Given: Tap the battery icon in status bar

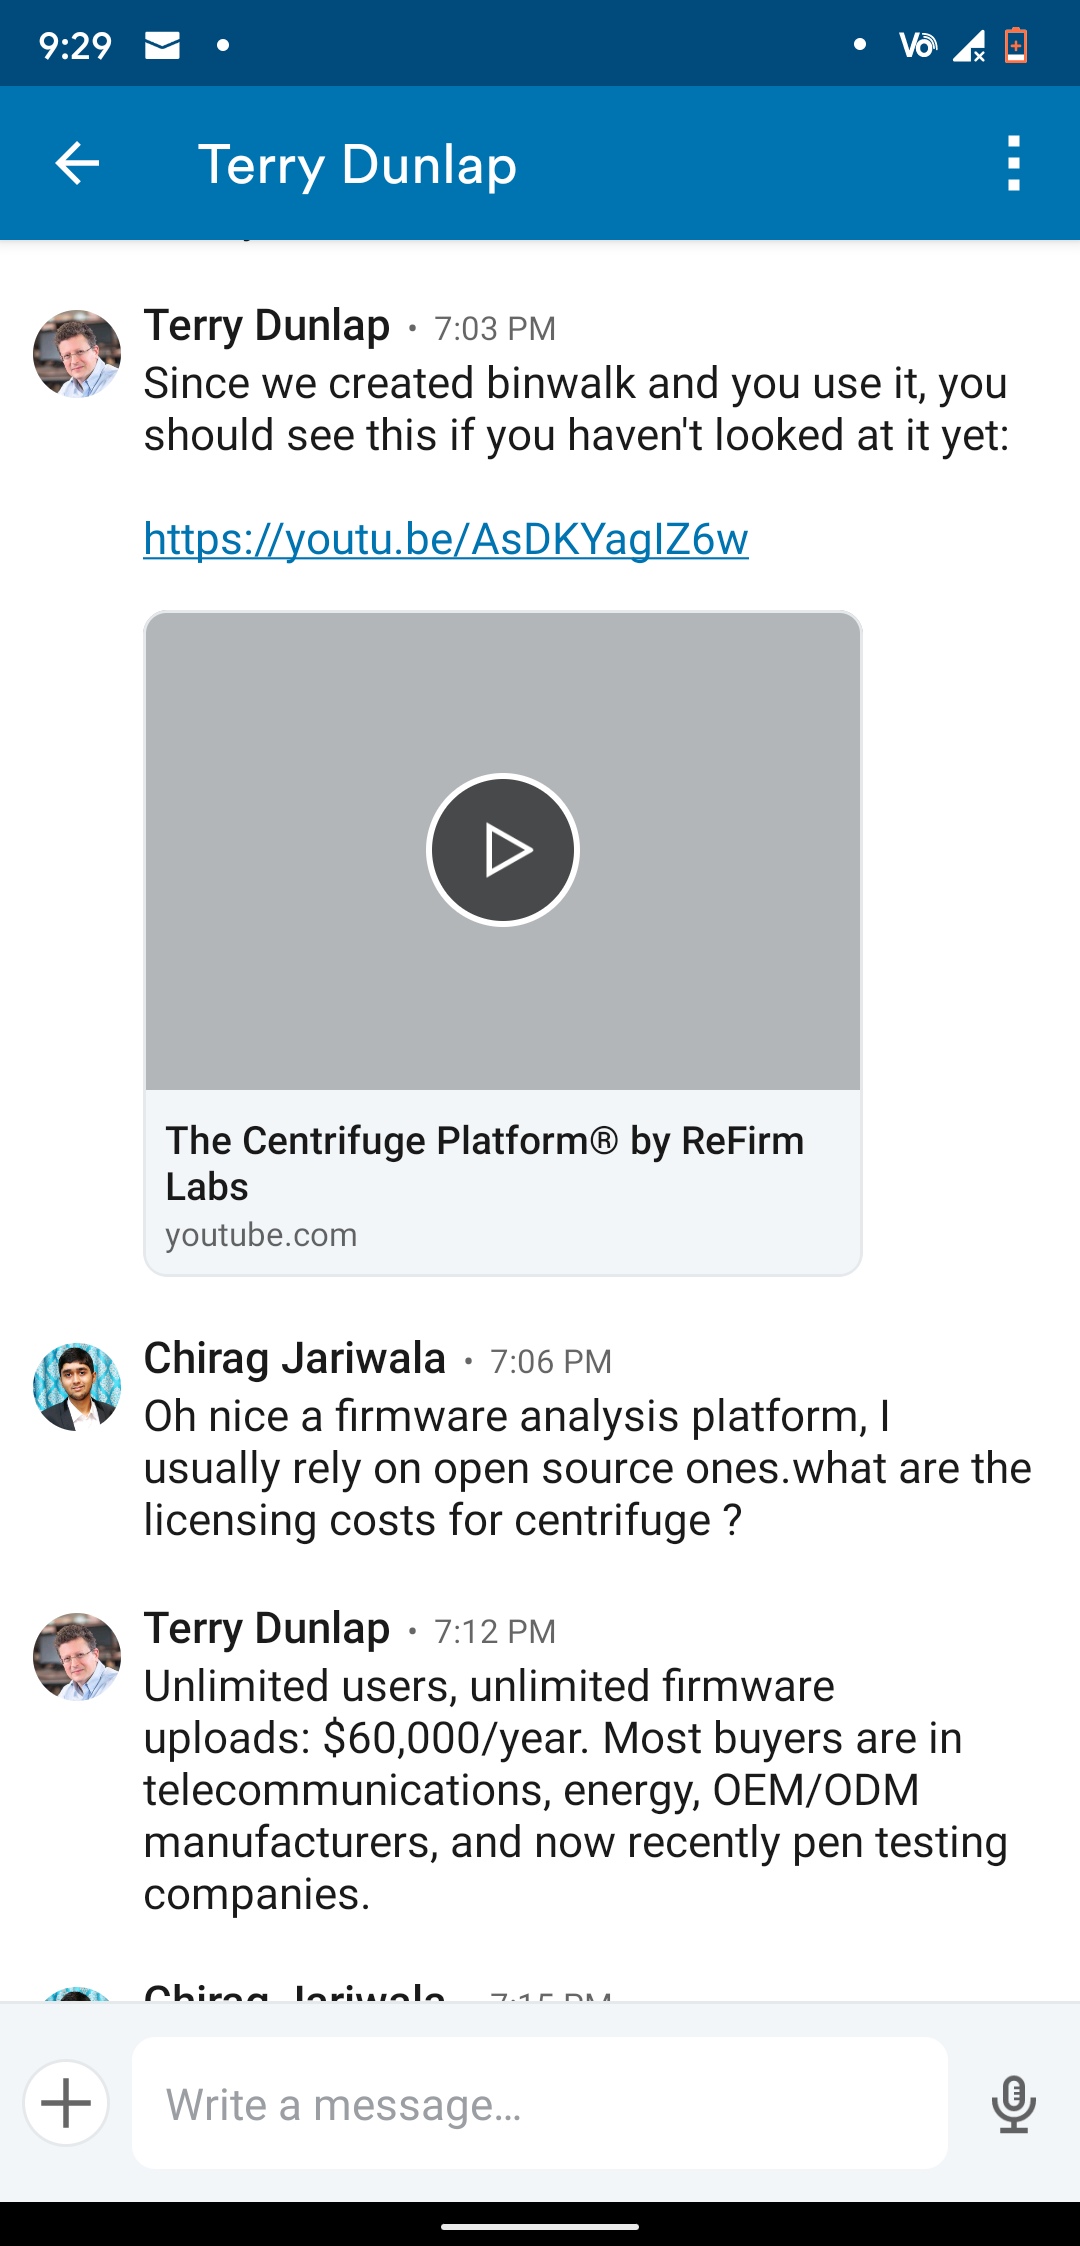Looking at the screenshot, I should pyautogui.click(x=1016, y=45).
